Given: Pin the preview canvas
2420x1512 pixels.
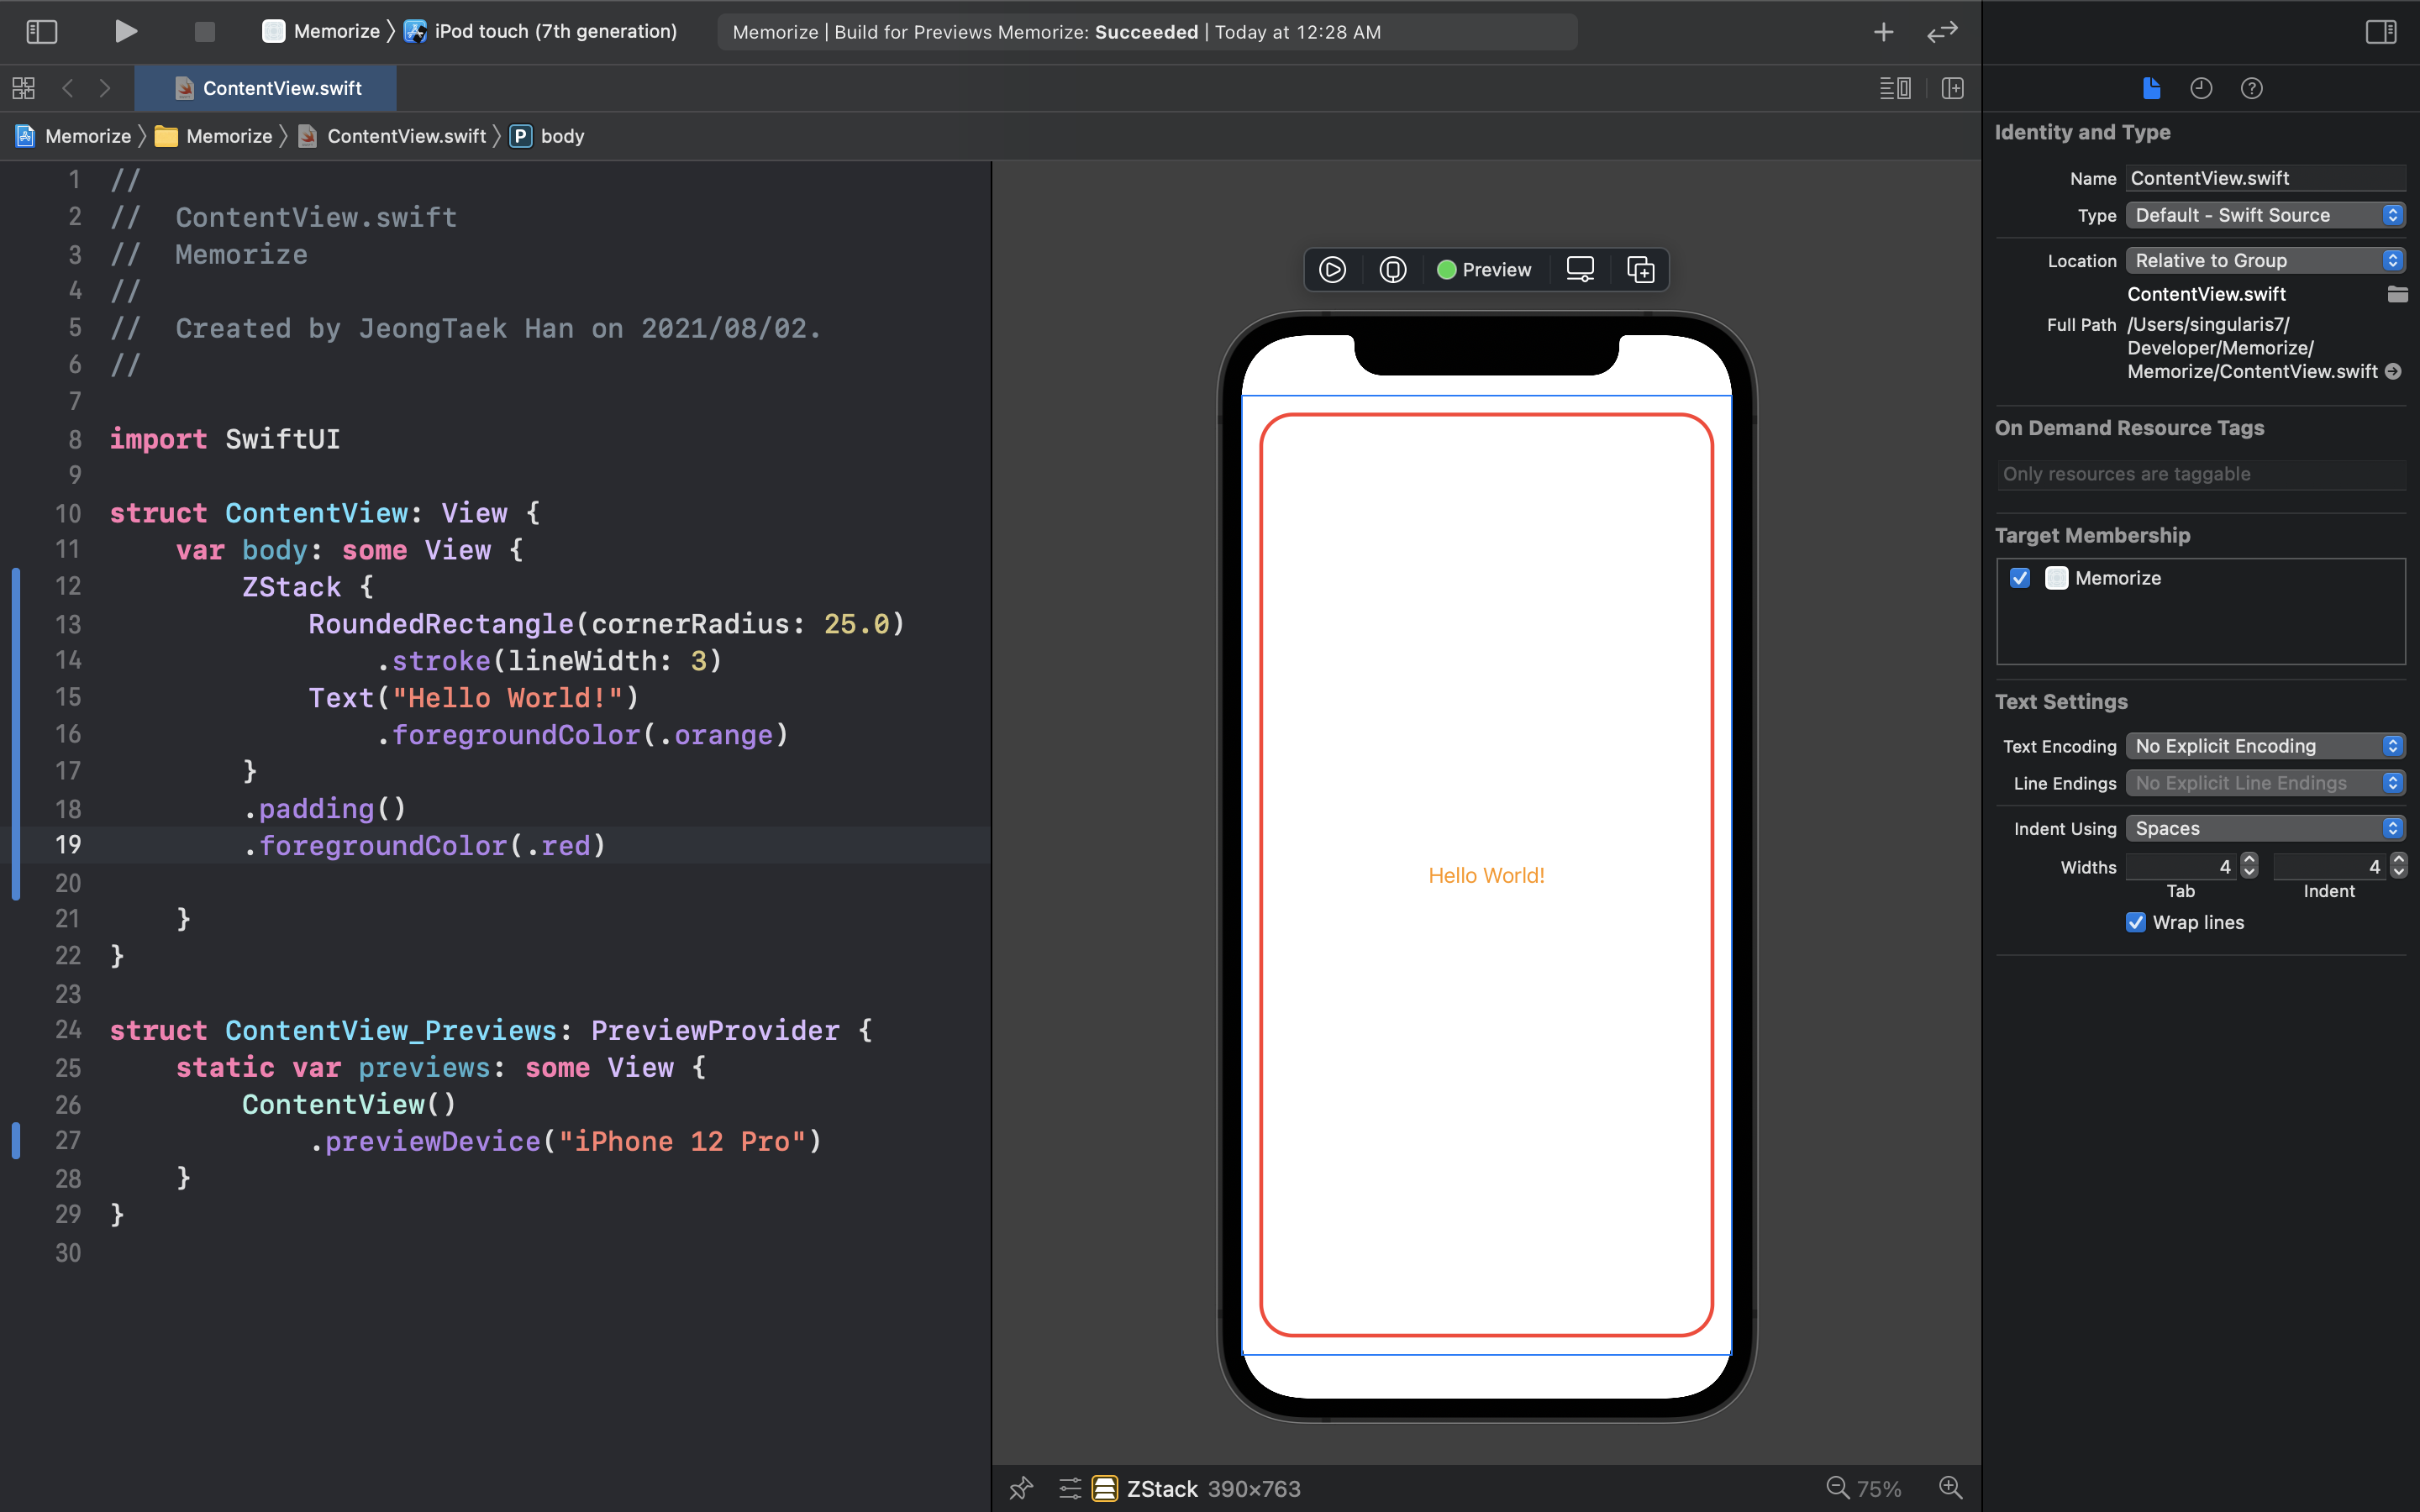Looking at the screenshot, I should pyautogui.click(x=1020, y=1488).
